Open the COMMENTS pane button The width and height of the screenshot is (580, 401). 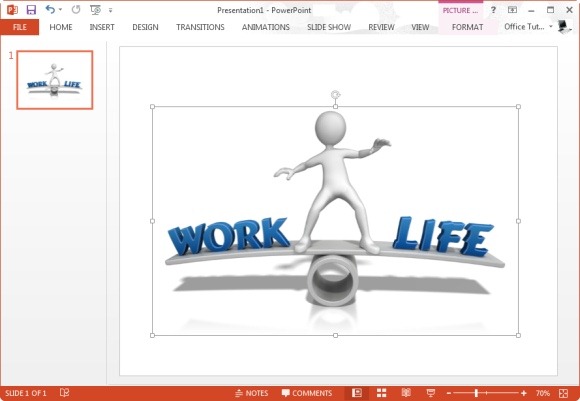click(307, 393)
